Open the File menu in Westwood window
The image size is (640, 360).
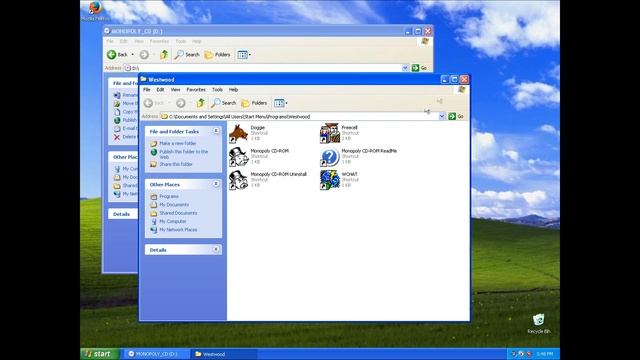click(147, 89)
